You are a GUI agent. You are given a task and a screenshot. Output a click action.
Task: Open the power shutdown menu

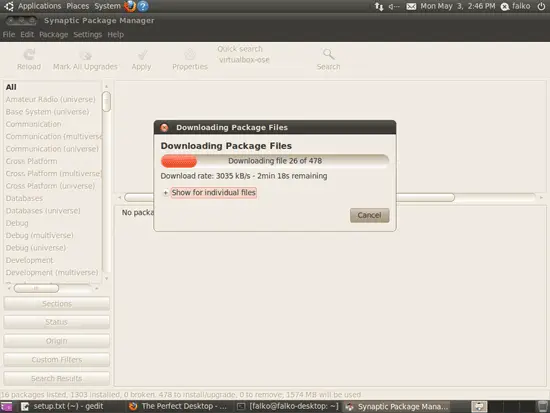pyautogui.click(x=541, y=6)
